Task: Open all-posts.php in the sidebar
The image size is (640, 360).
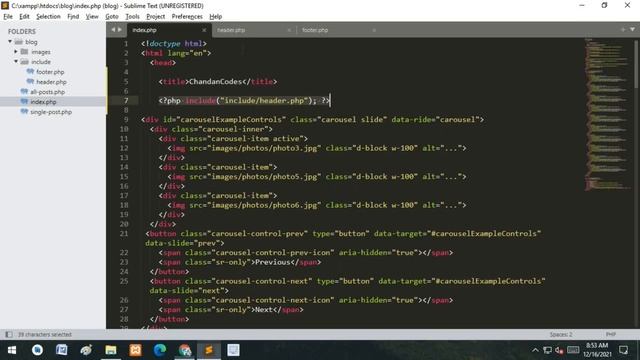Action: [47, 92]
